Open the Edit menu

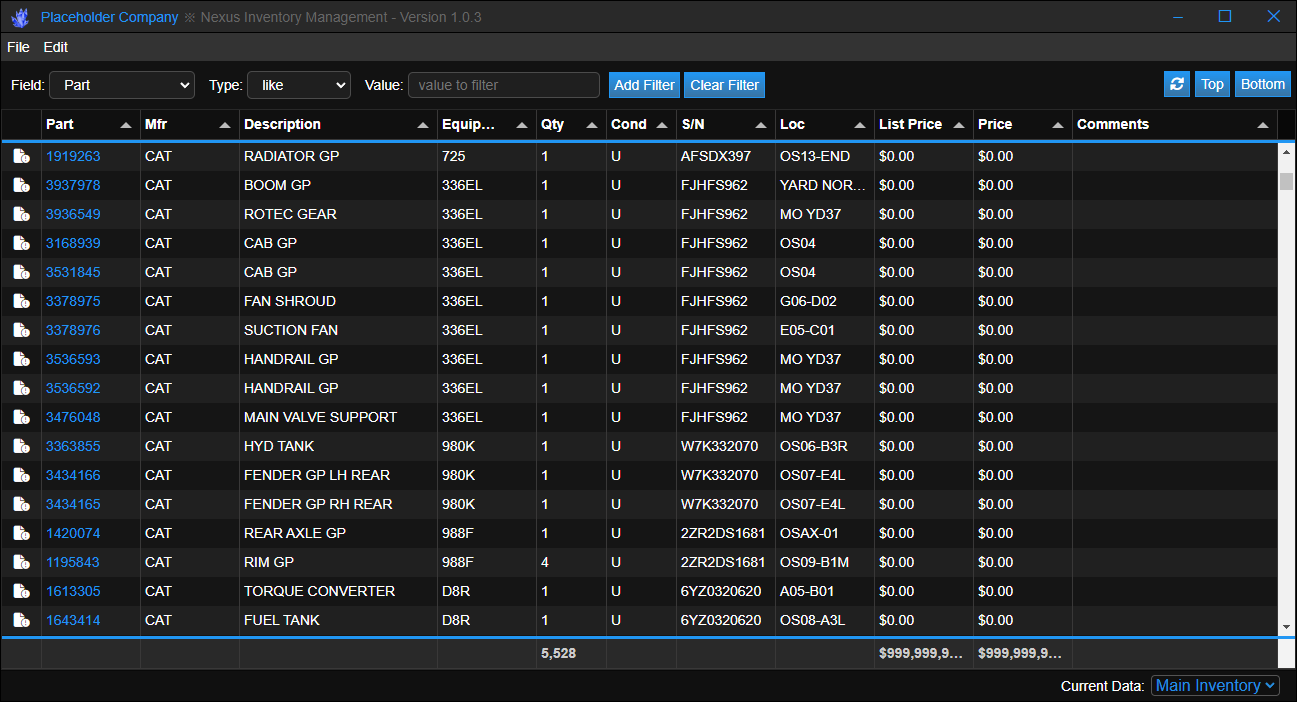(x=56, y=47)
